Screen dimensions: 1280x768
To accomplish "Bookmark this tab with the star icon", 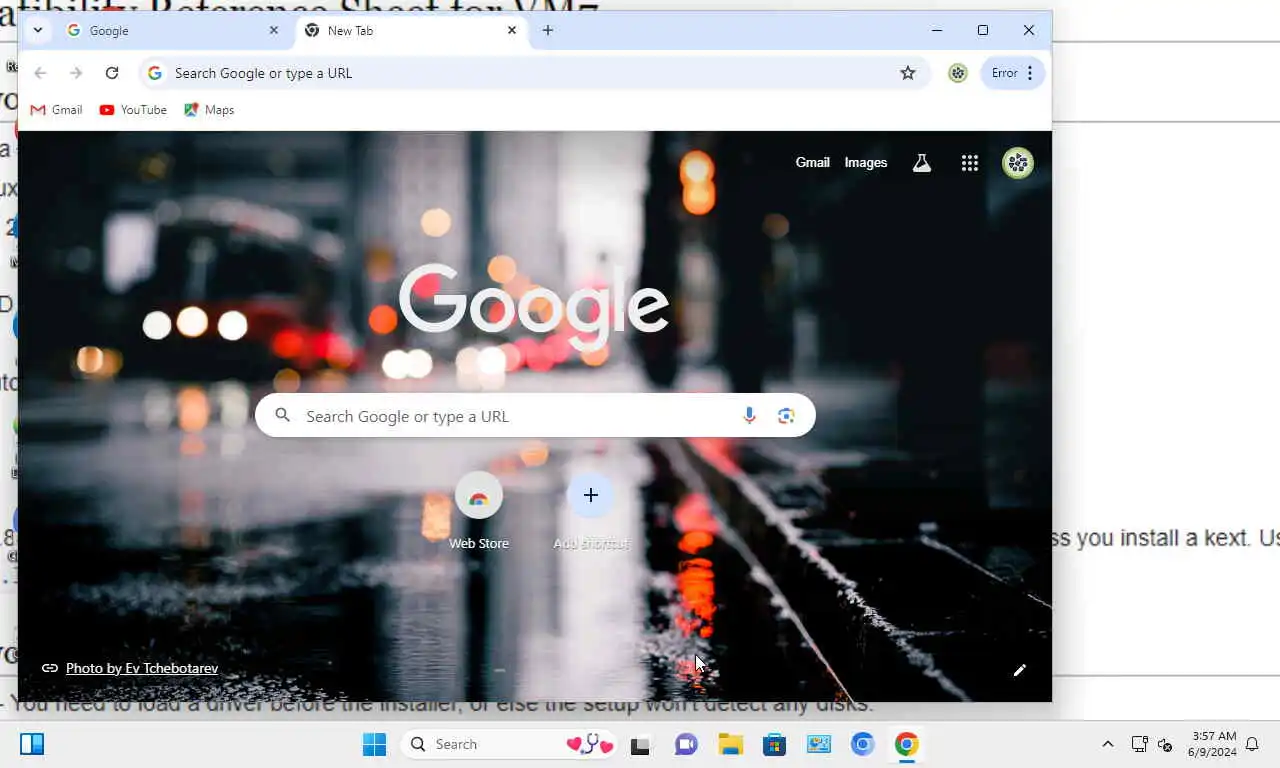I will point(908,73).
